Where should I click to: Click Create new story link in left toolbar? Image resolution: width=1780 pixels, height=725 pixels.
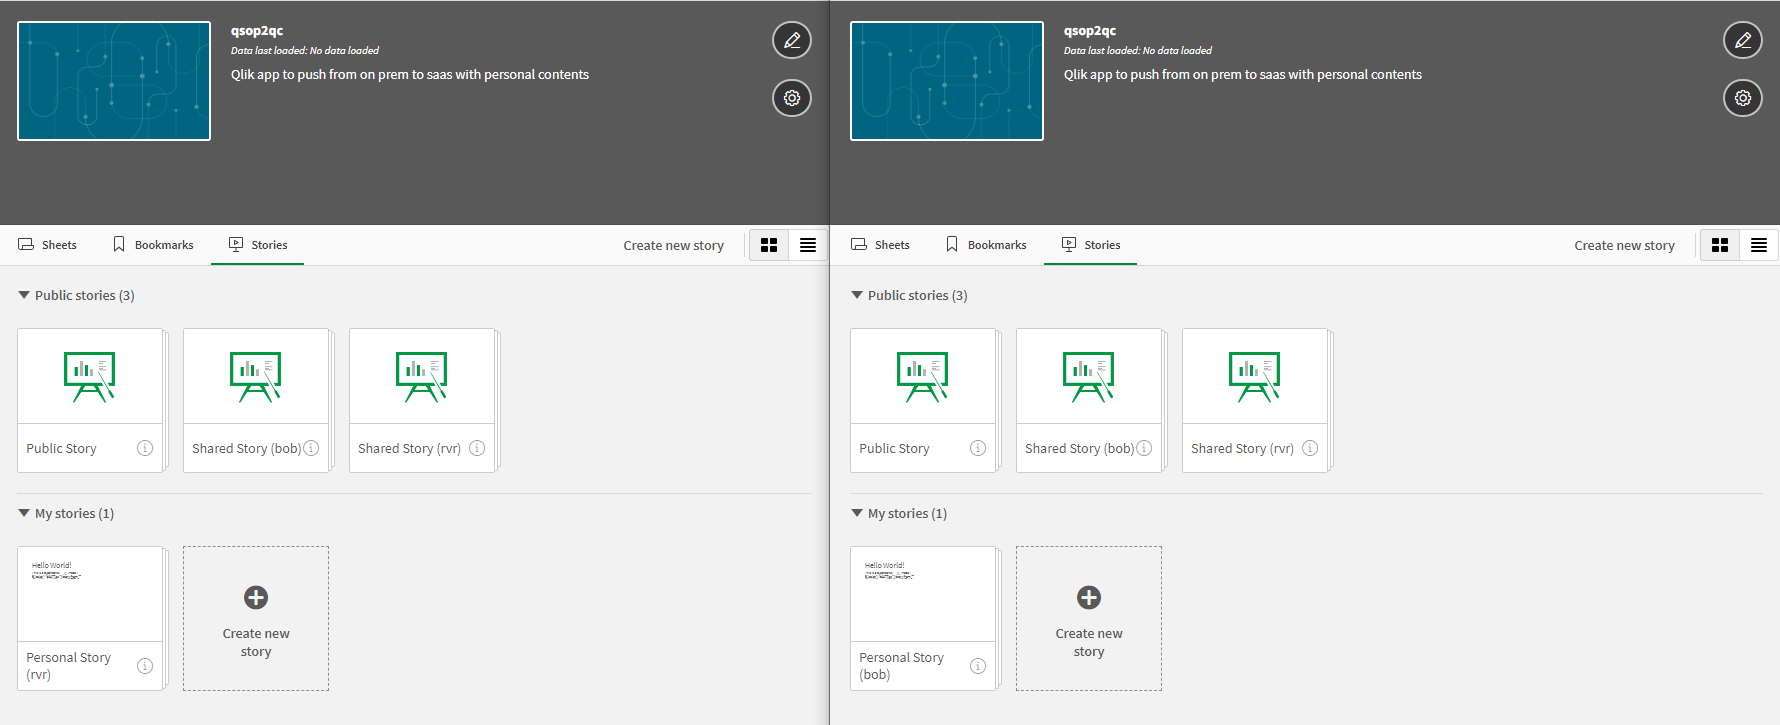click(x=674, y=245)
